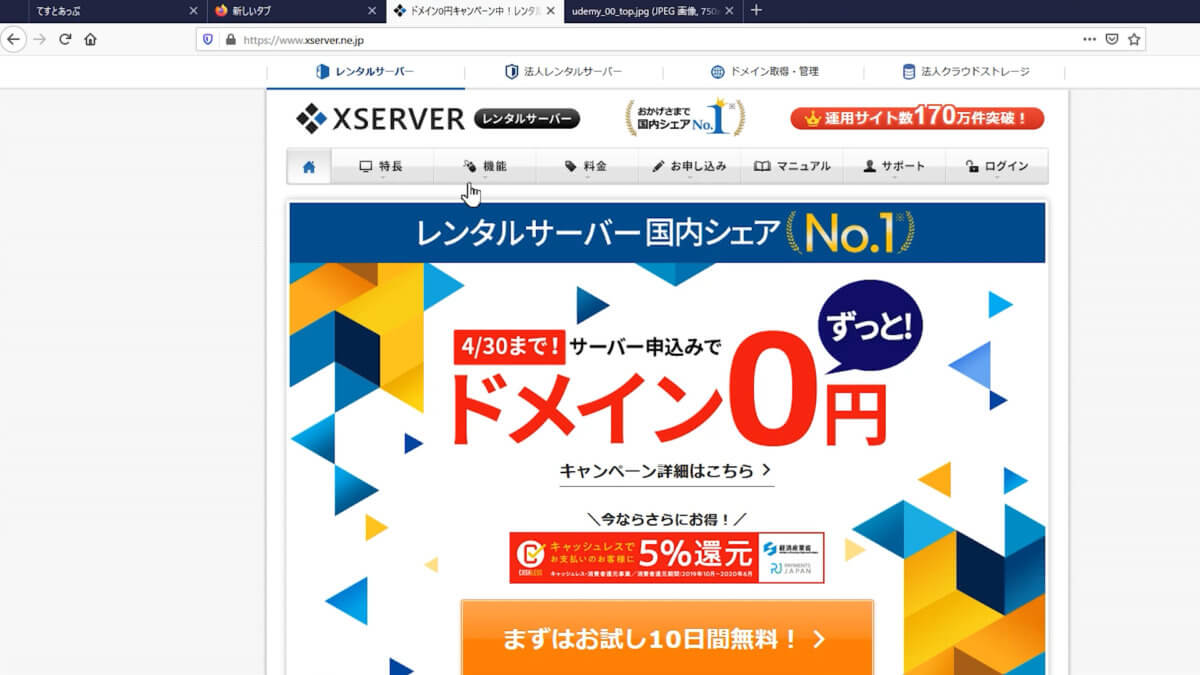Click the XSERVER logo
Screen dimensions: 1200x675
380,119
